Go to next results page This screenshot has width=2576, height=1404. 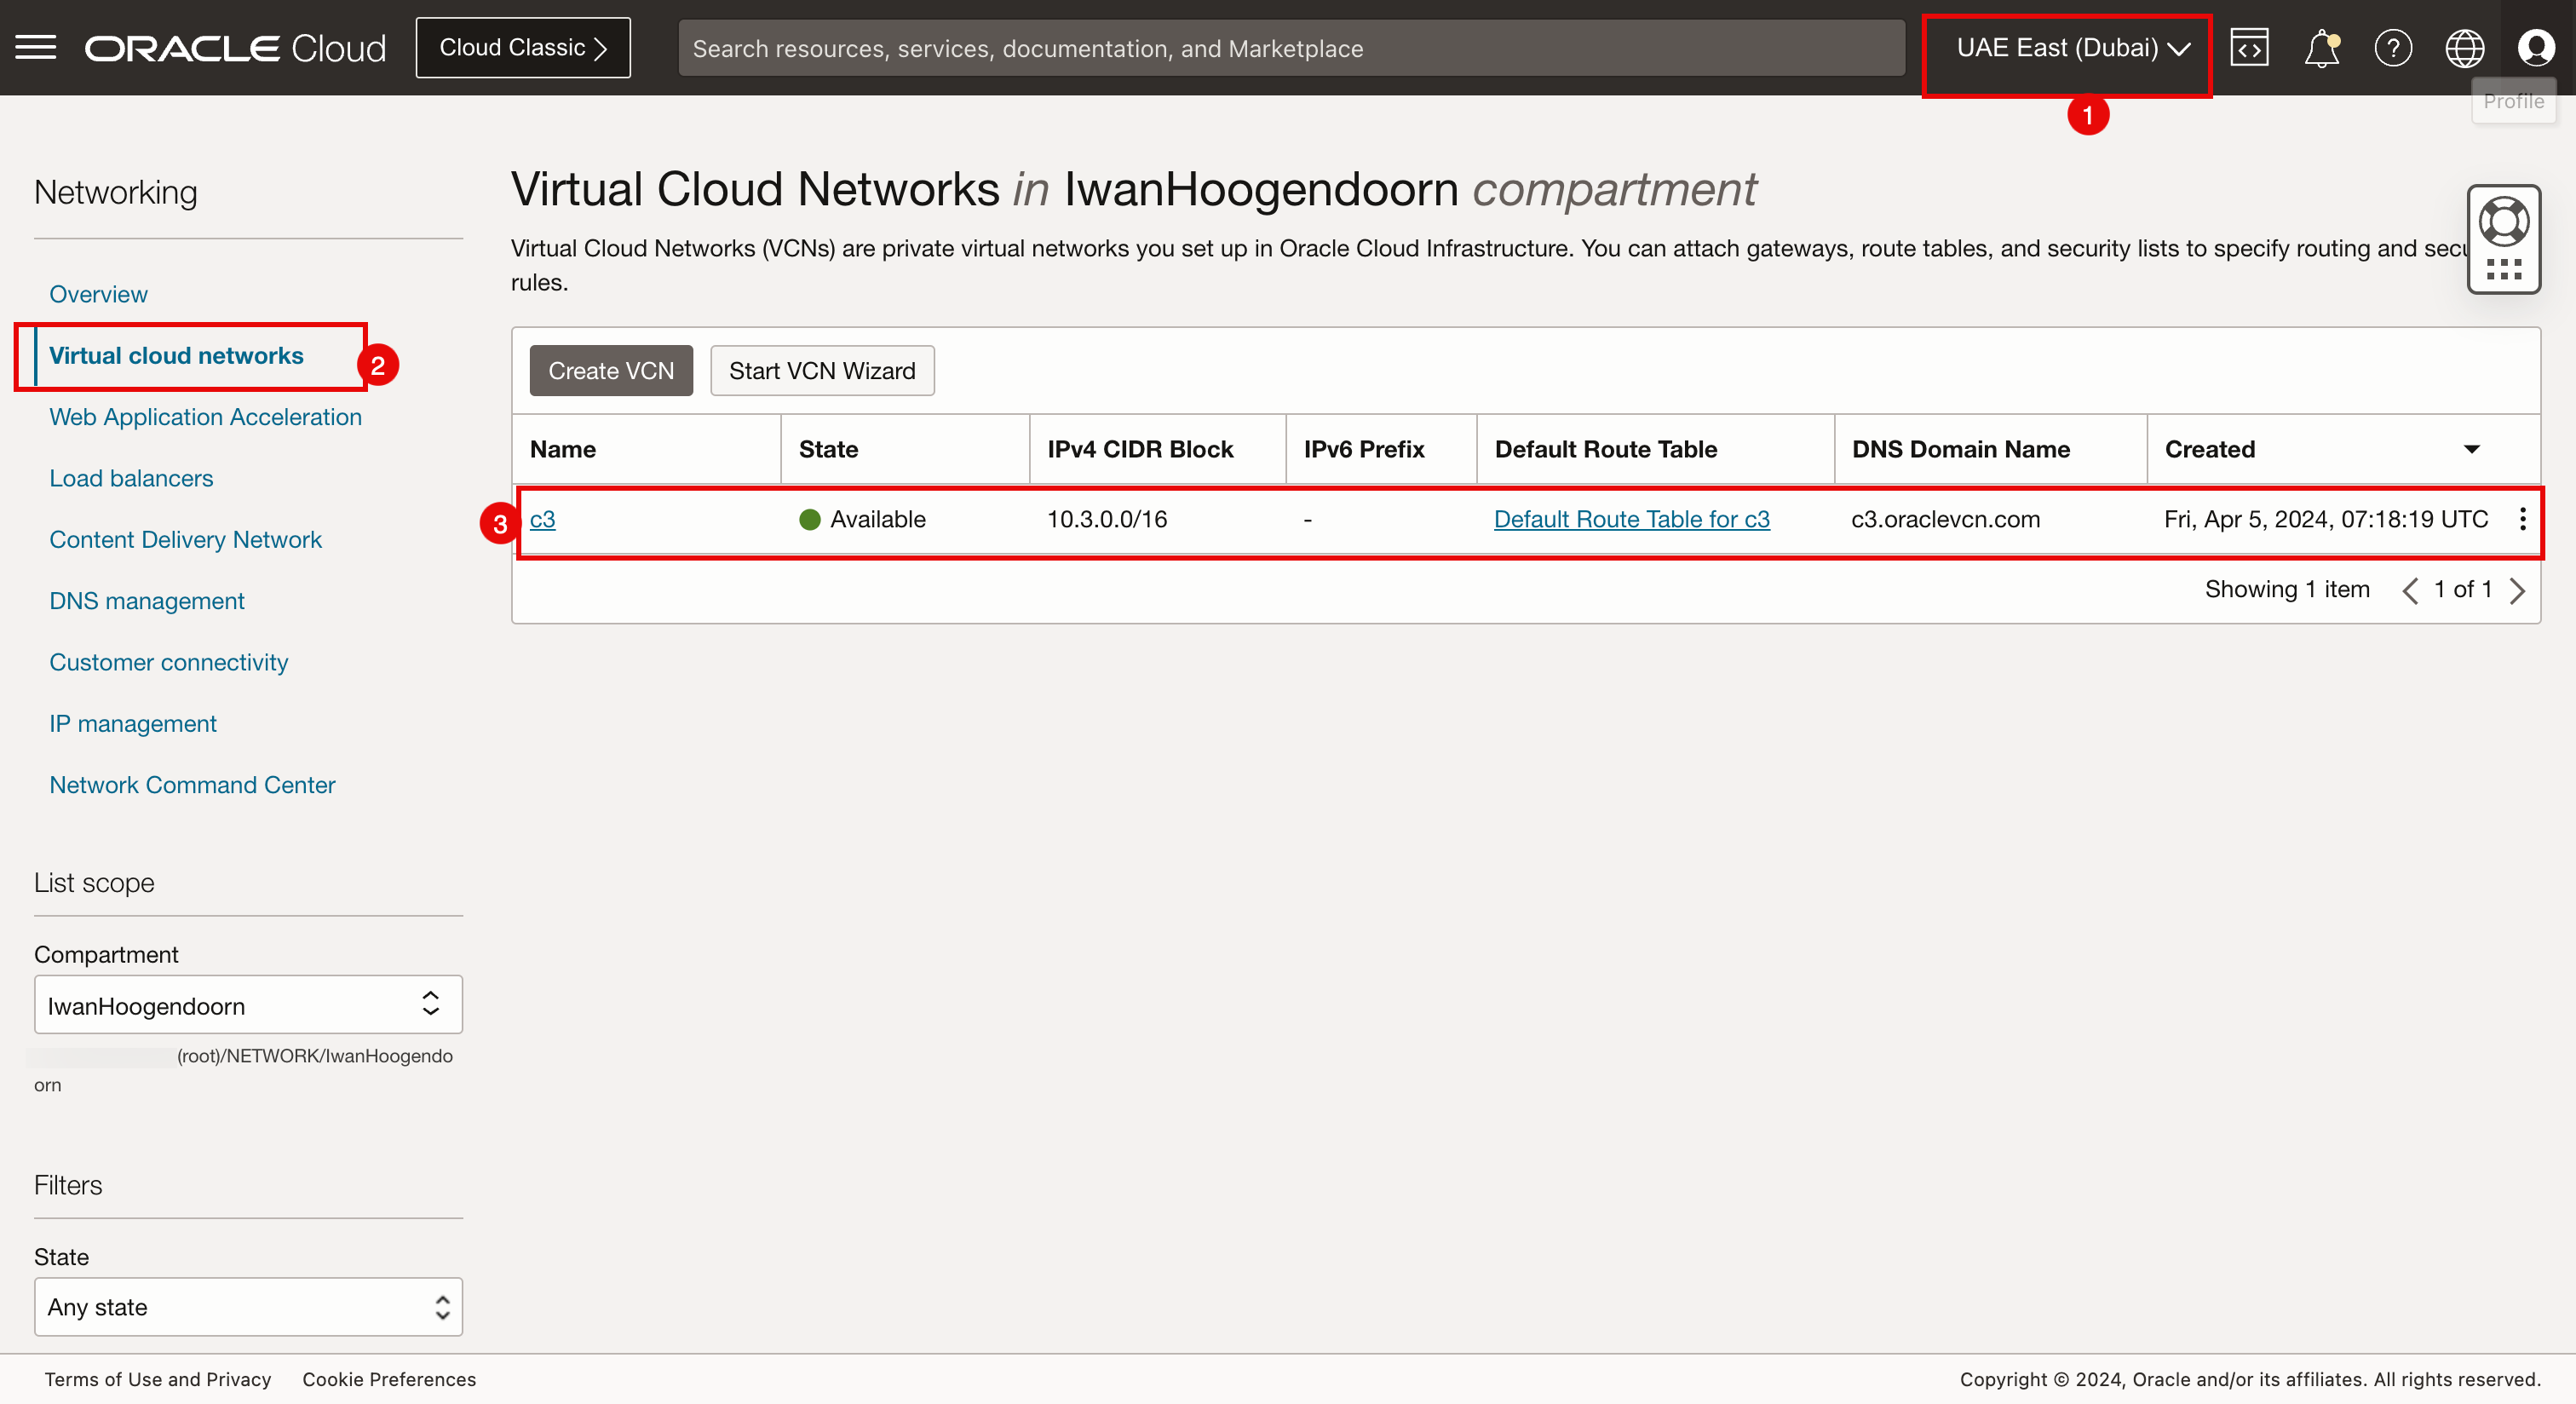pos(2518,590)
